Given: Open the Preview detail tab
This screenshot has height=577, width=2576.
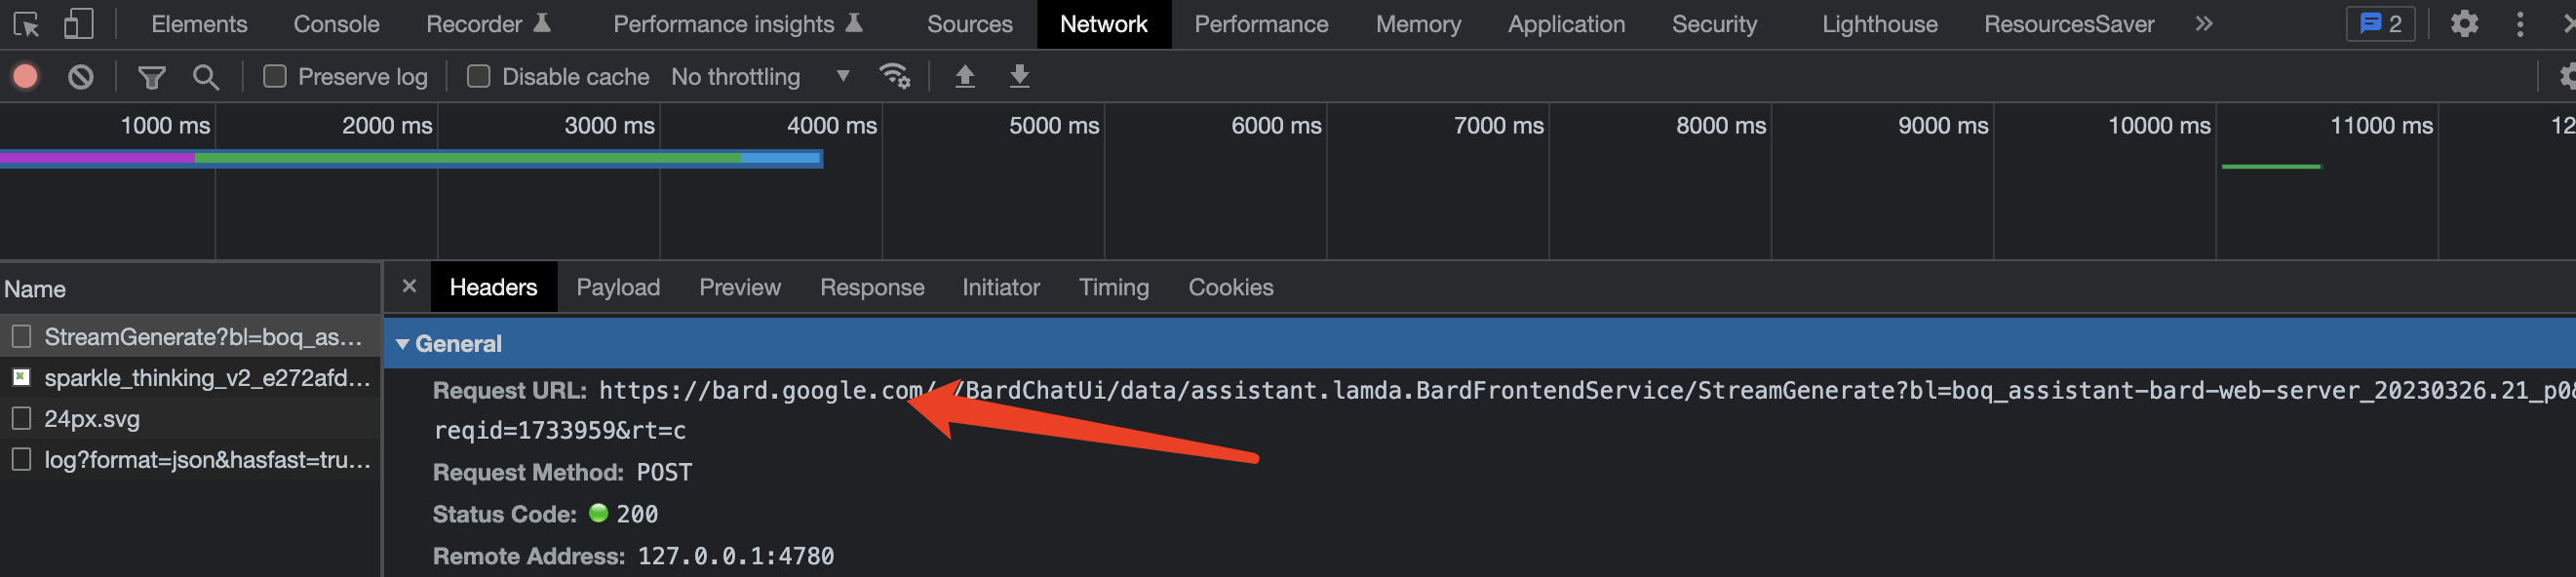Looking at the screenshot, I should click(x=740, y=287).
